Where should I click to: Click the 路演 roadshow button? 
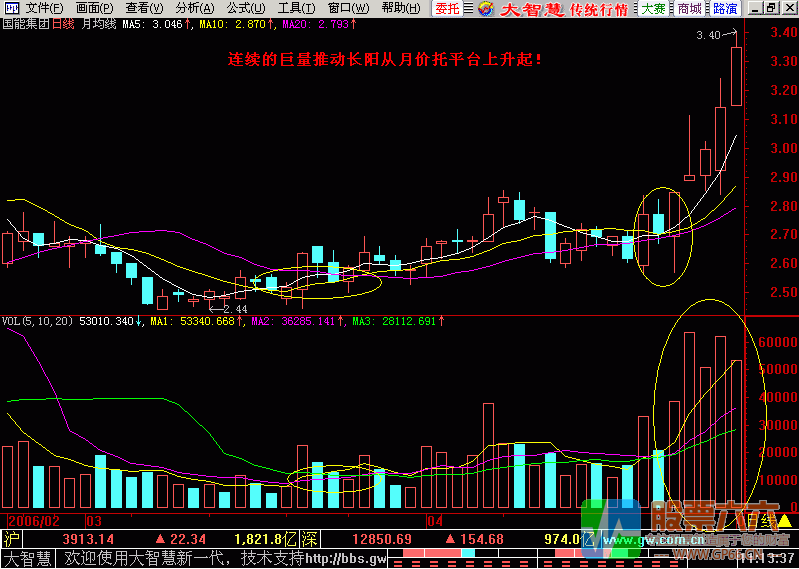point(725,9)
